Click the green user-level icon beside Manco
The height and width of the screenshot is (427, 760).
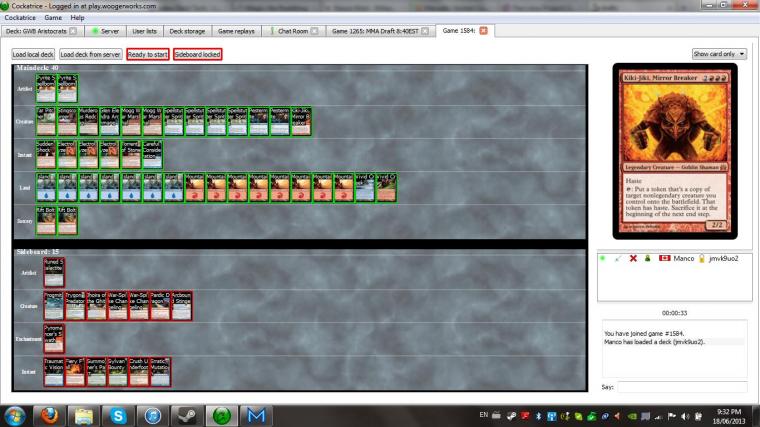[x=648, y=258]
